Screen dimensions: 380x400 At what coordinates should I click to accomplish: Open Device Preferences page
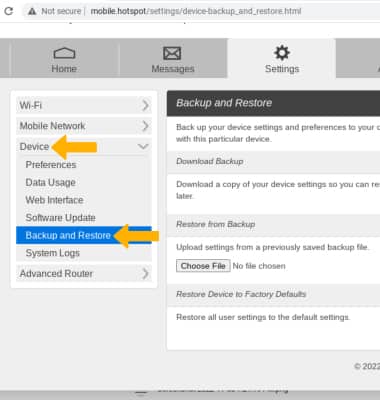coord(51,165)
